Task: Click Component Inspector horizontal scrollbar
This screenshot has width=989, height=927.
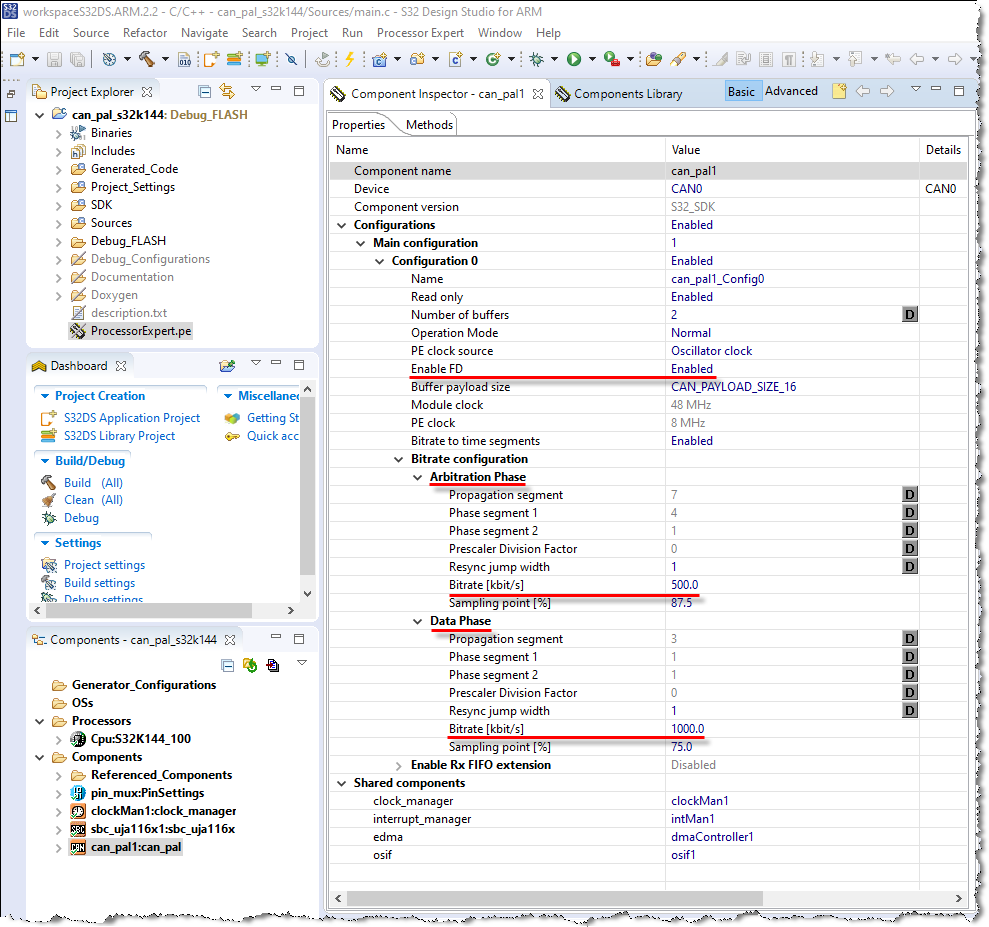Action: 554,898
